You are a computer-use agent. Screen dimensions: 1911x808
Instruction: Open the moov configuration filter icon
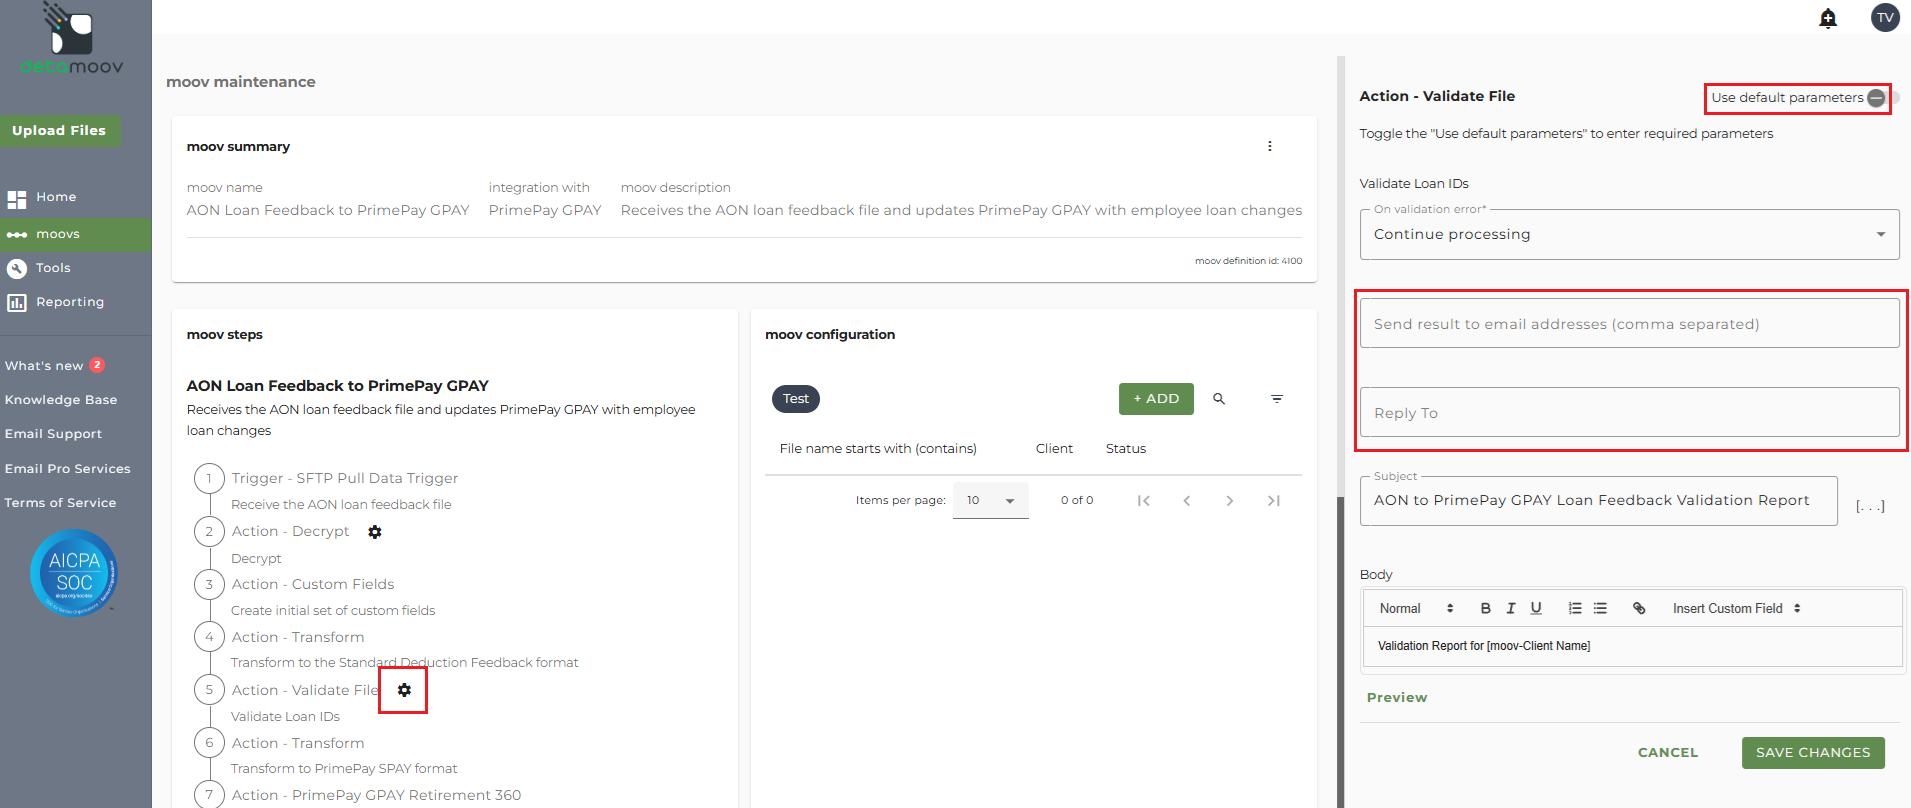click(x=1277, y=399)
